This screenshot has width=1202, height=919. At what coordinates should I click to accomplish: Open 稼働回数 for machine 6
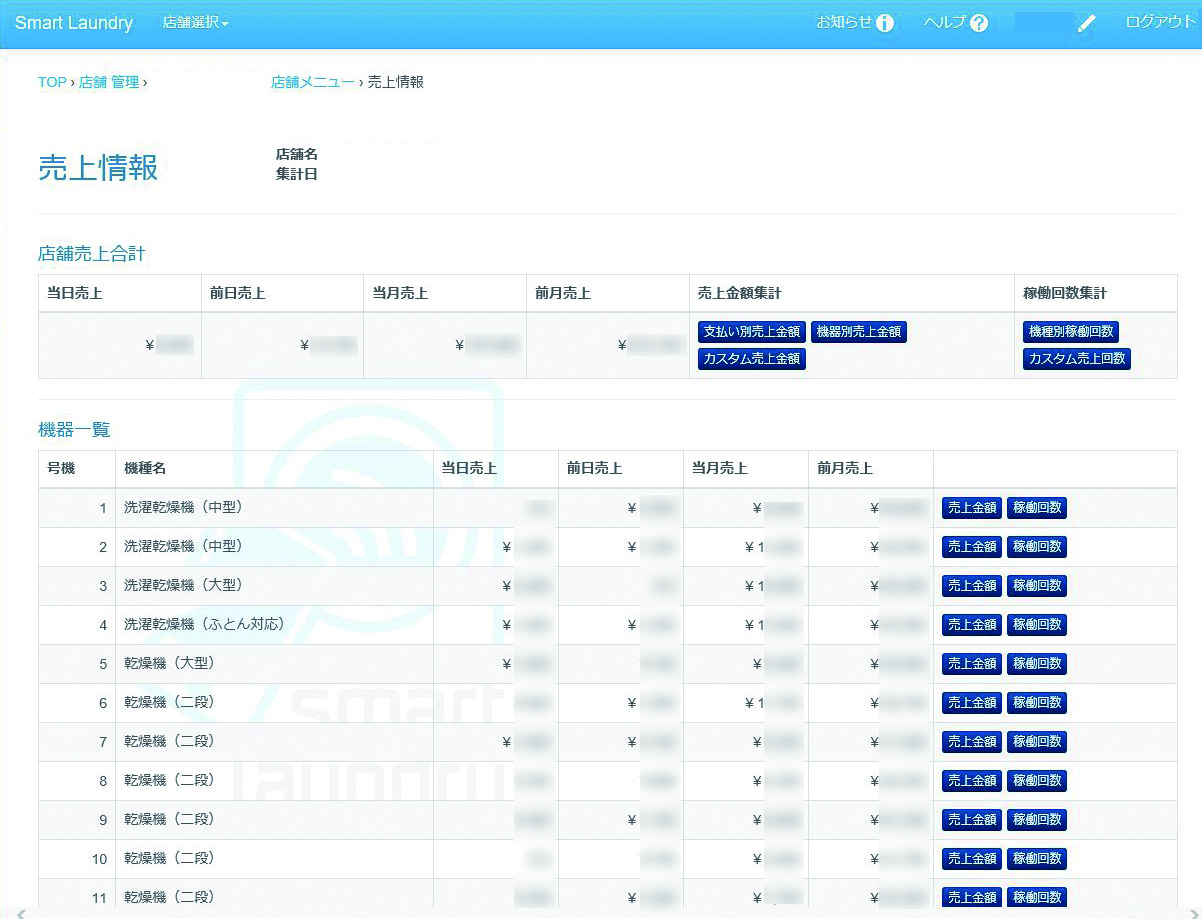(x=1037, y=703)
